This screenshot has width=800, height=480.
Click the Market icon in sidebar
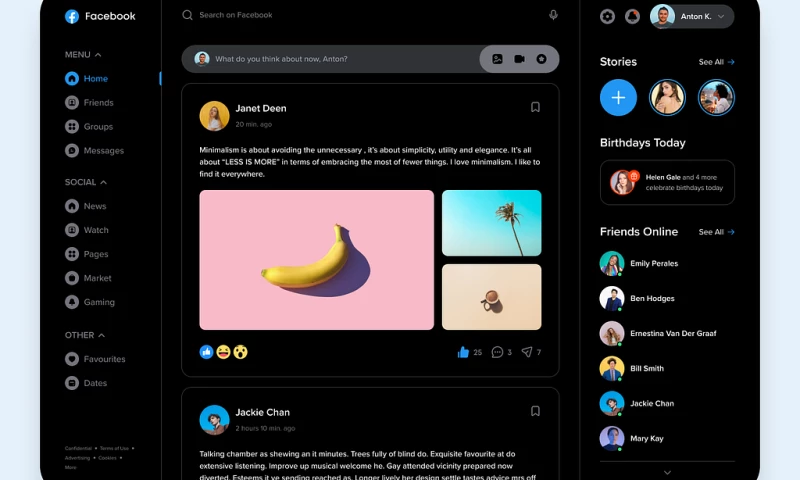pyautogui.click(x=72, y=278)
